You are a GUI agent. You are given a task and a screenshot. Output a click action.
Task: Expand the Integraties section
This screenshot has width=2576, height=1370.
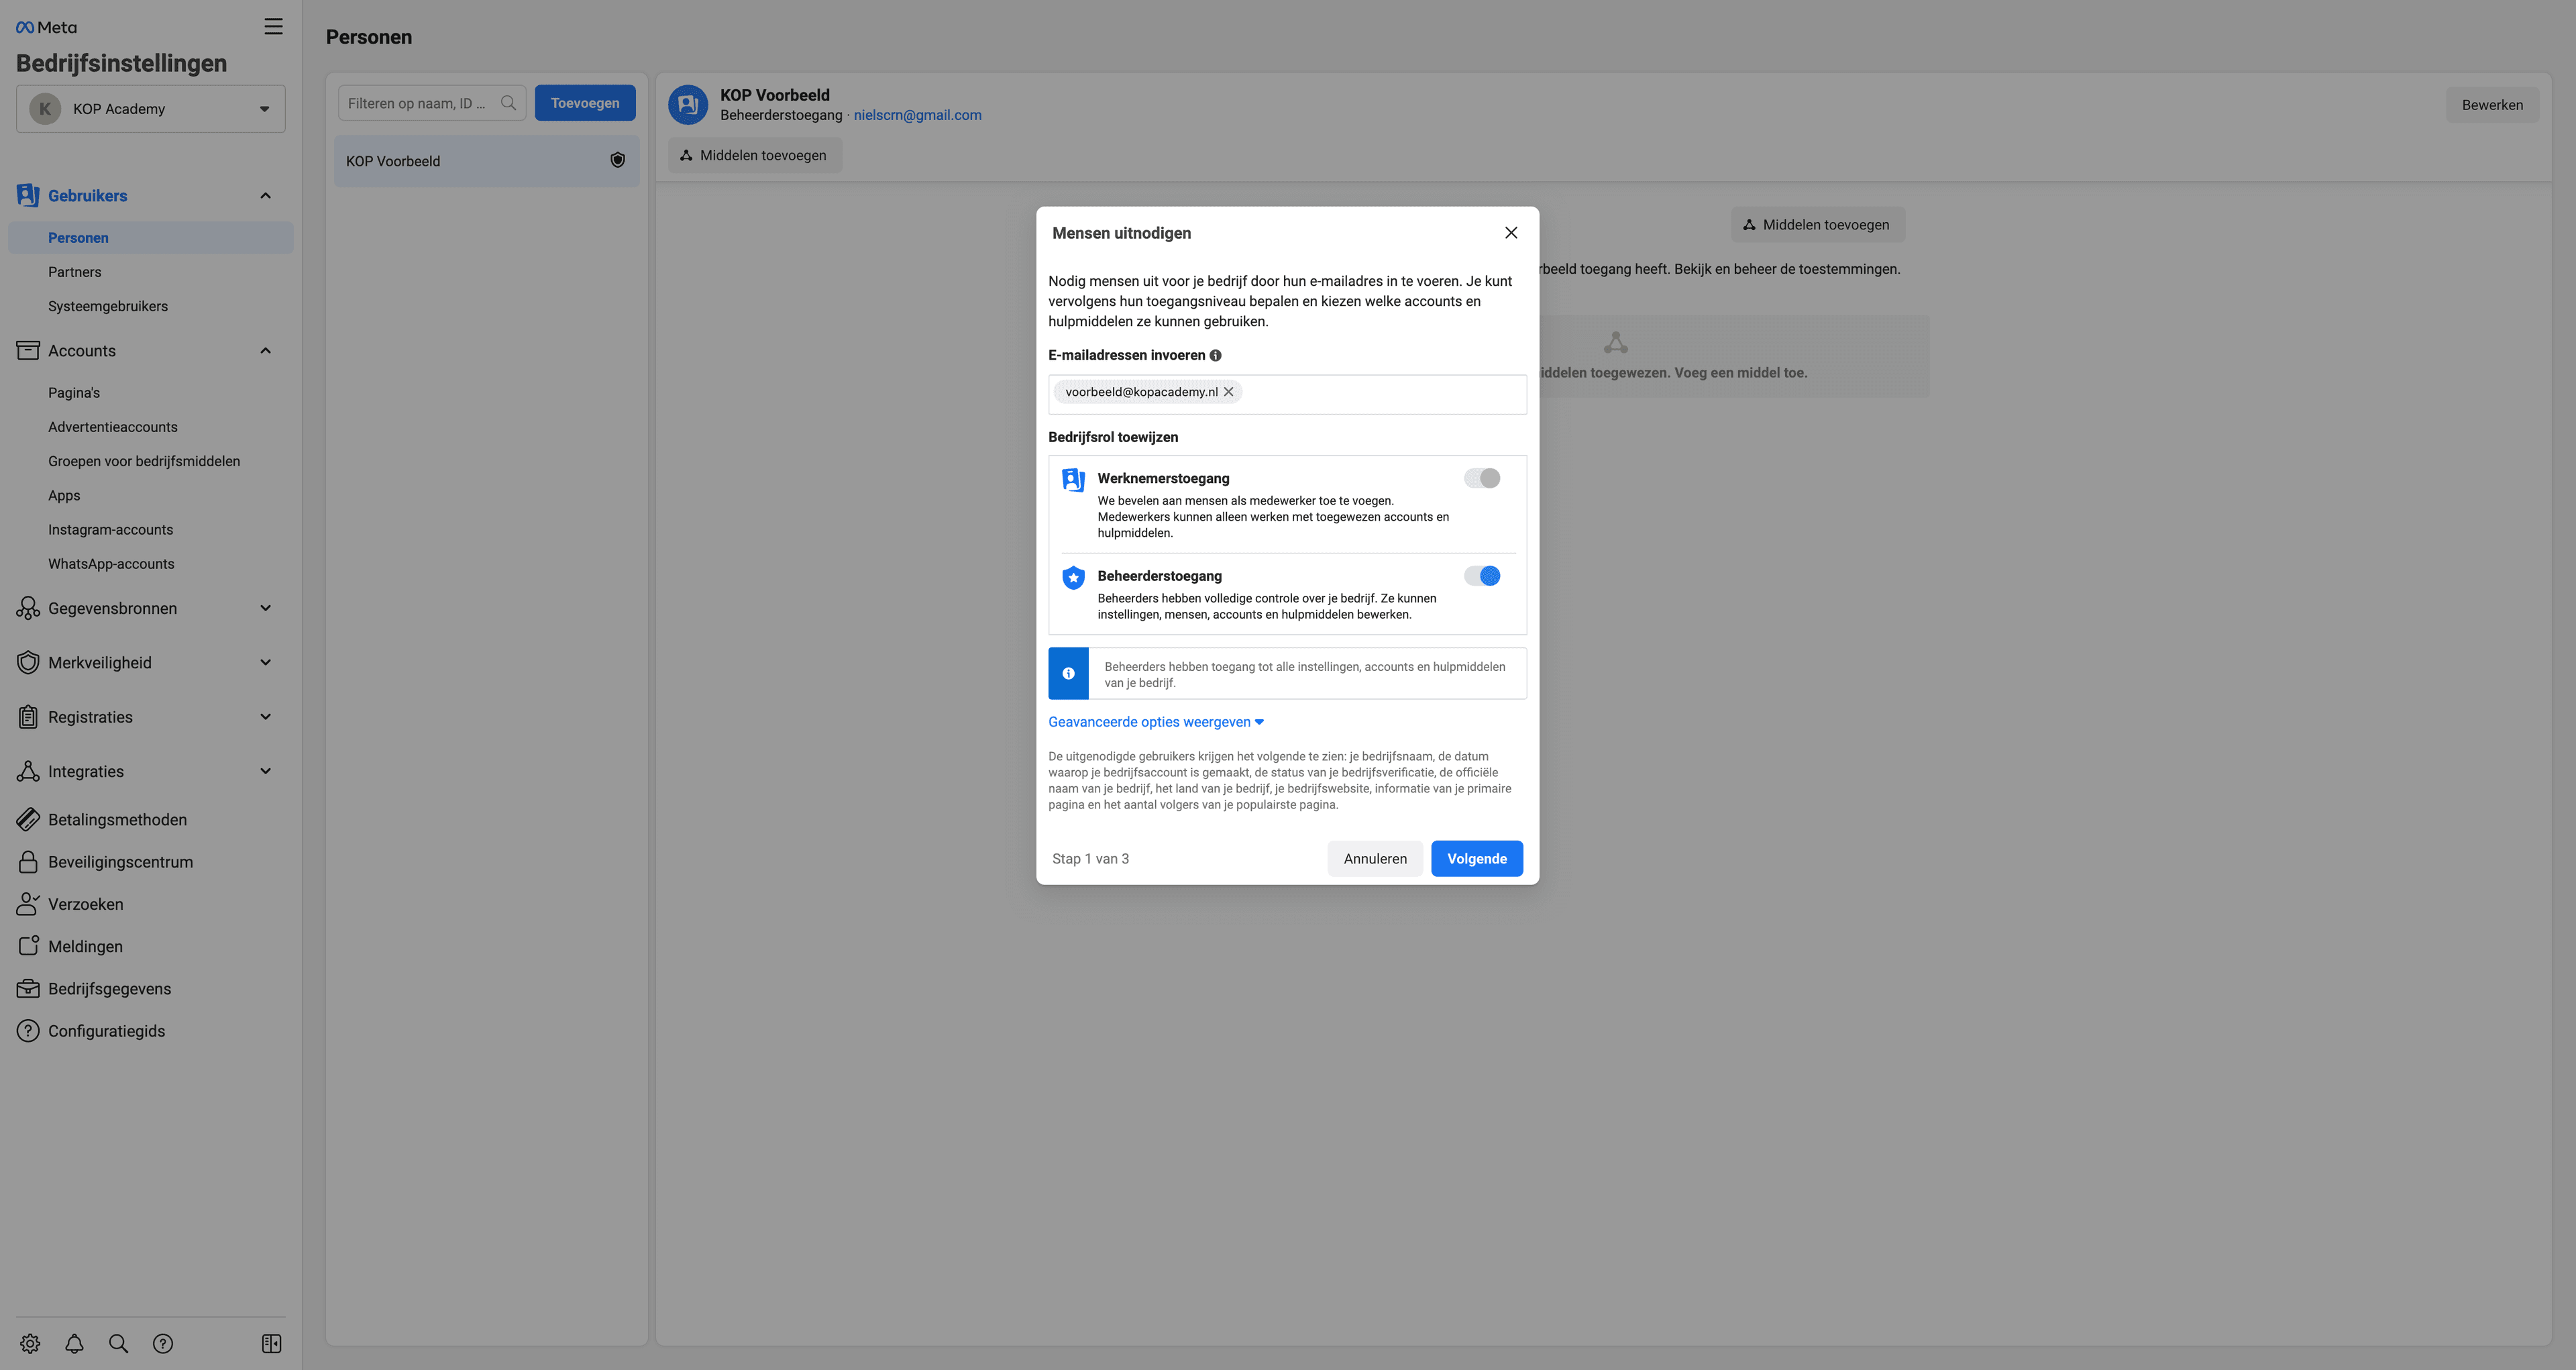pos(265,771)
